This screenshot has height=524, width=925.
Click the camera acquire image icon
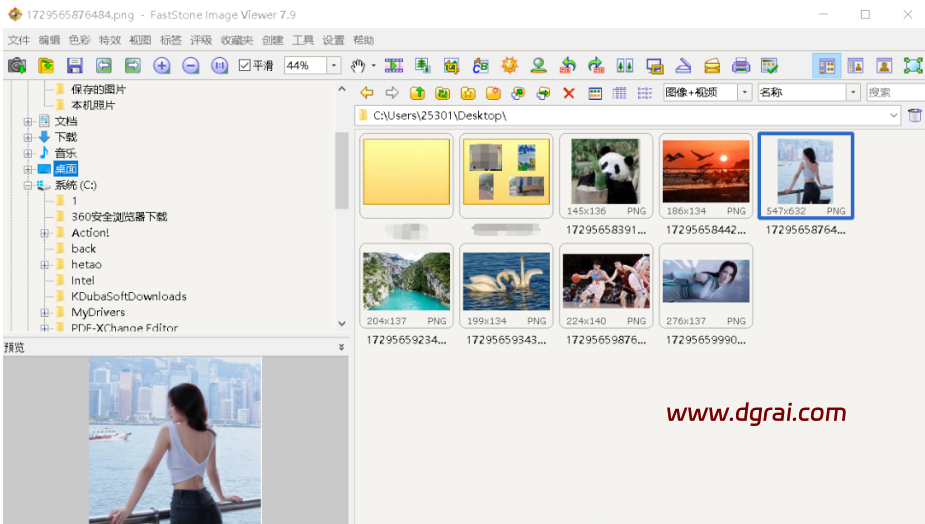point(17,66)
